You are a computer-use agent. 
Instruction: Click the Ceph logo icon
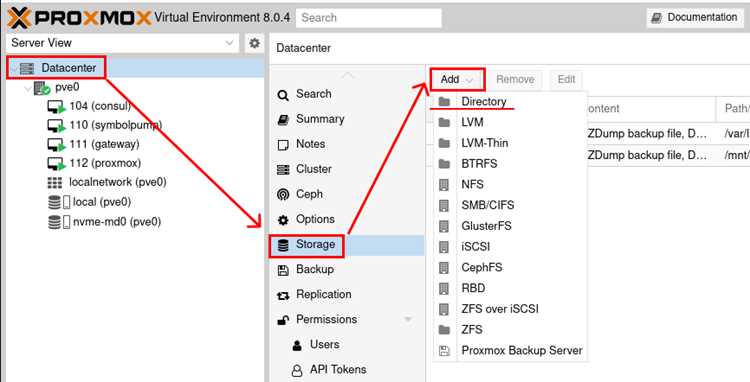283,195
